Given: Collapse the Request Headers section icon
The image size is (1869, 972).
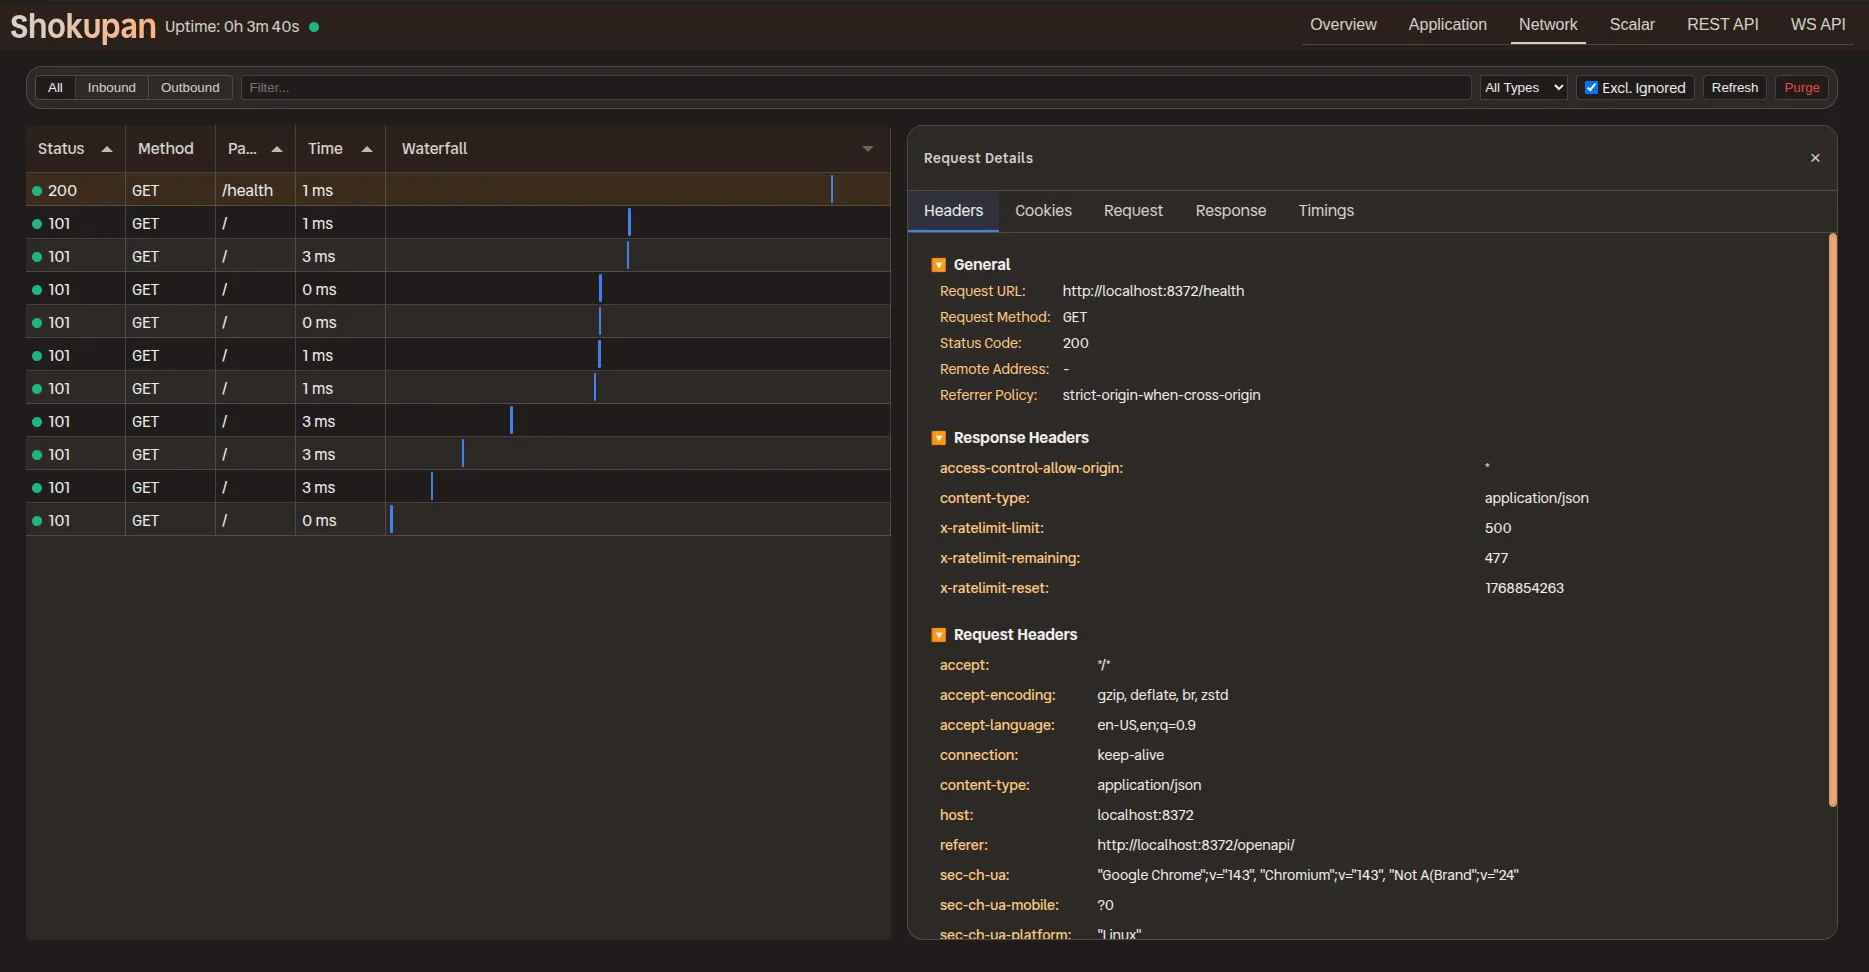Looking at the screenshot, I should tap(939, 634).
